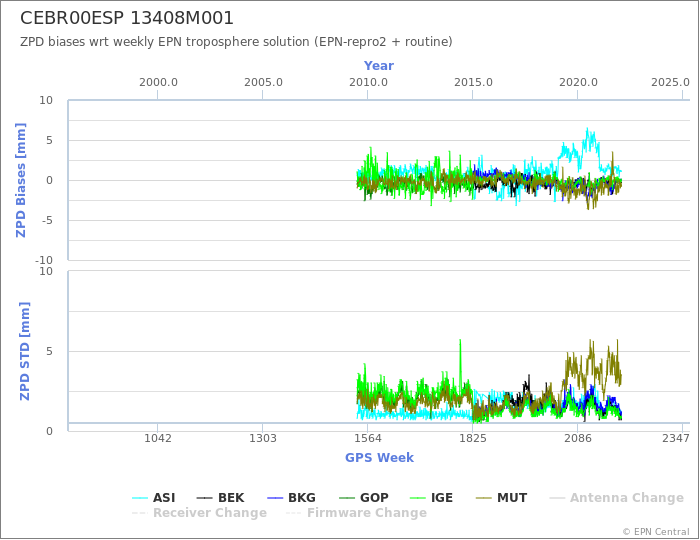Viewport: 700px width, 540px height.
Task: Enable the Firmware Change legend item
Action: tap(356, 513)
